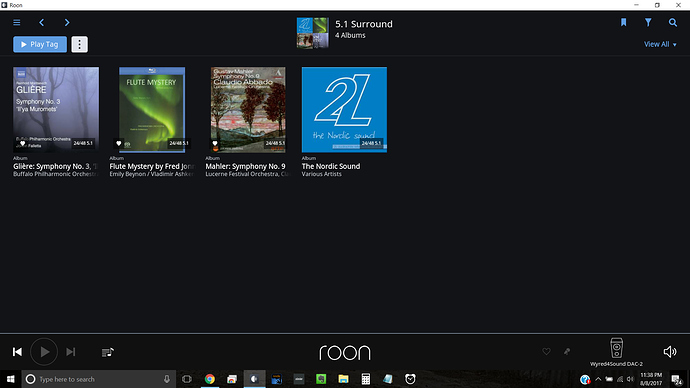Click the Cortana microphone icon
690x388 pixels.
click(x=167, y=379)
